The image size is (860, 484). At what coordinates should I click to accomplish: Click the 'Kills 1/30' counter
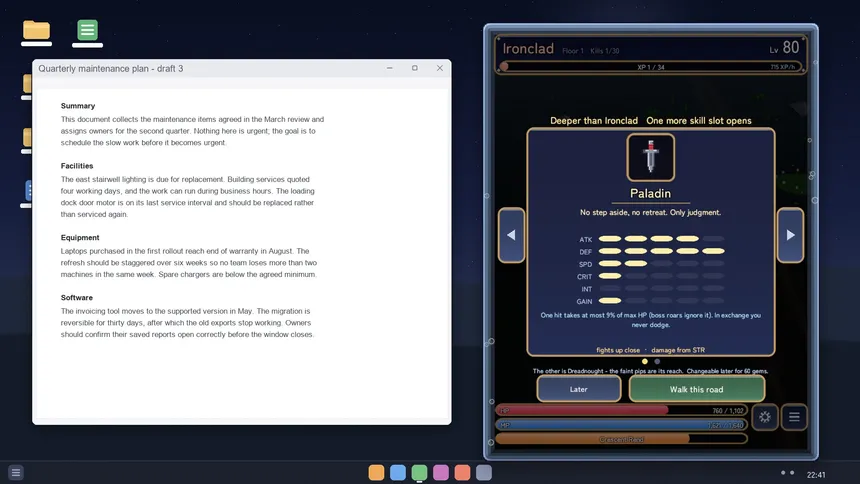[x=605, y=51]
